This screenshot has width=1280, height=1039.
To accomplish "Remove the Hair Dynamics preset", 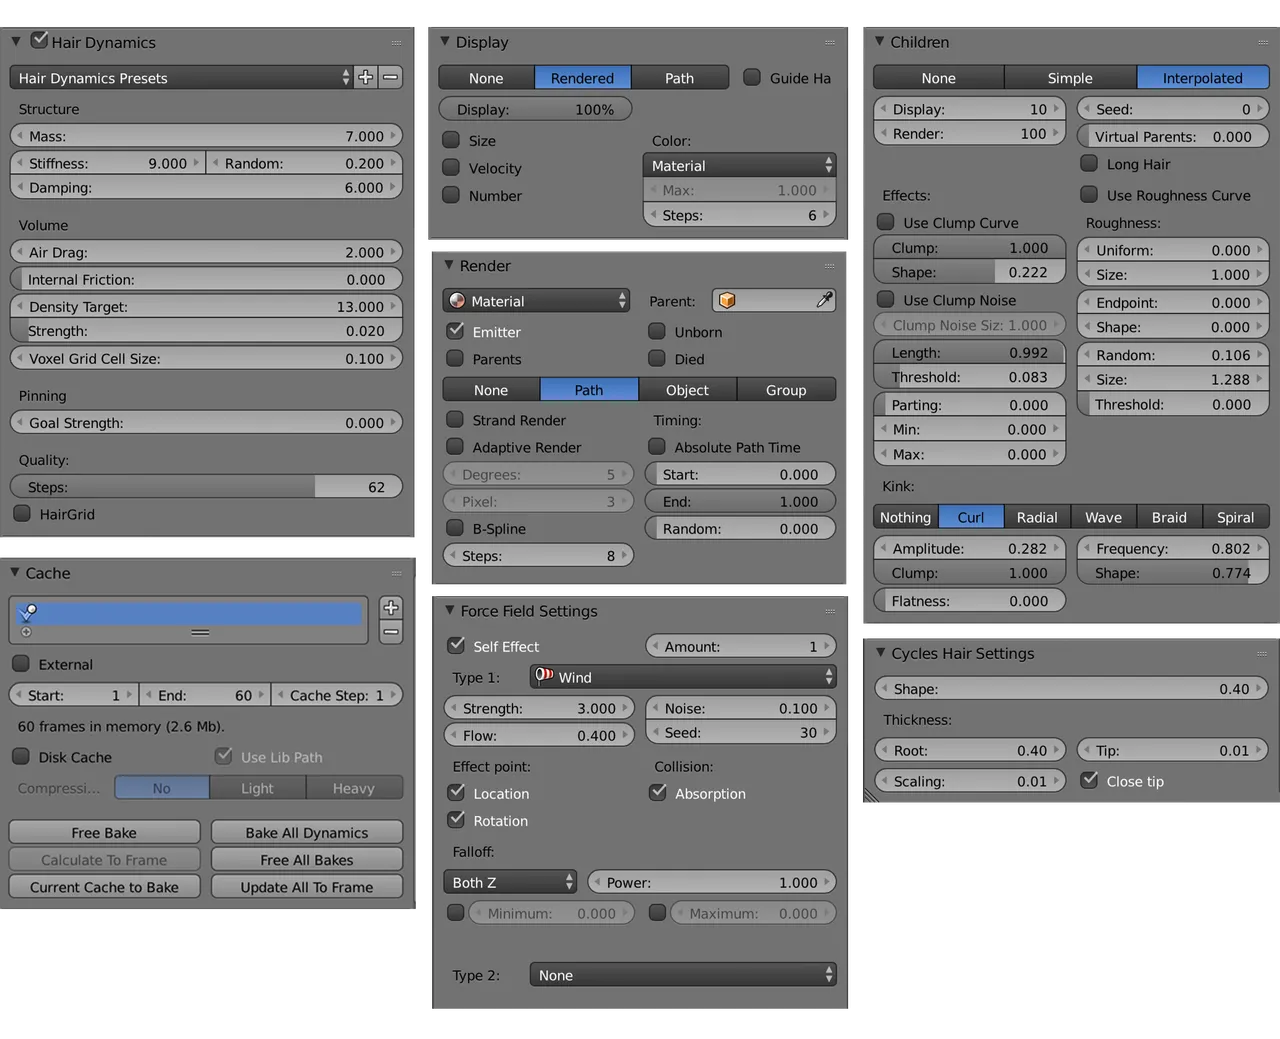I will tap(391, 78).
